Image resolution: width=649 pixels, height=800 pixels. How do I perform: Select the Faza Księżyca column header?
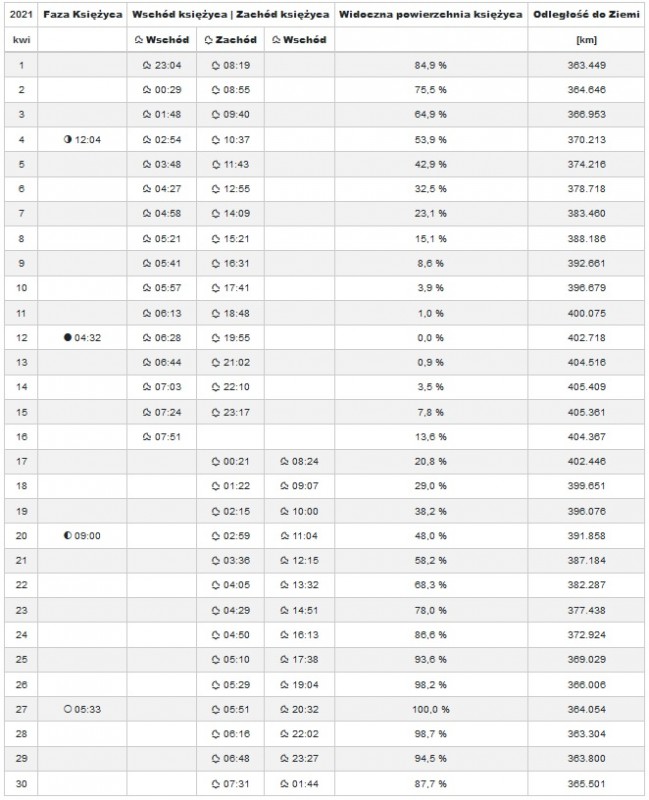(x=82, y=15)
